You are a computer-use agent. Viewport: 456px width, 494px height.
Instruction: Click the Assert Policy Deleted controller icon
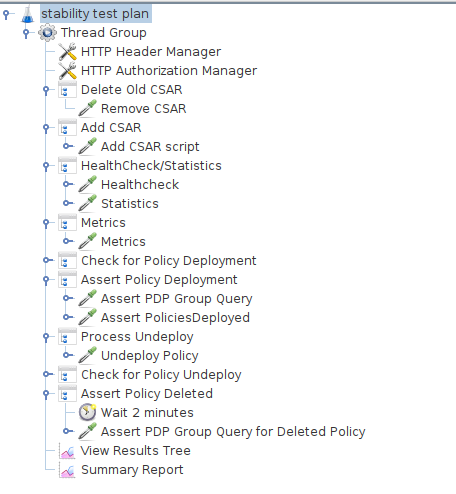67,394
